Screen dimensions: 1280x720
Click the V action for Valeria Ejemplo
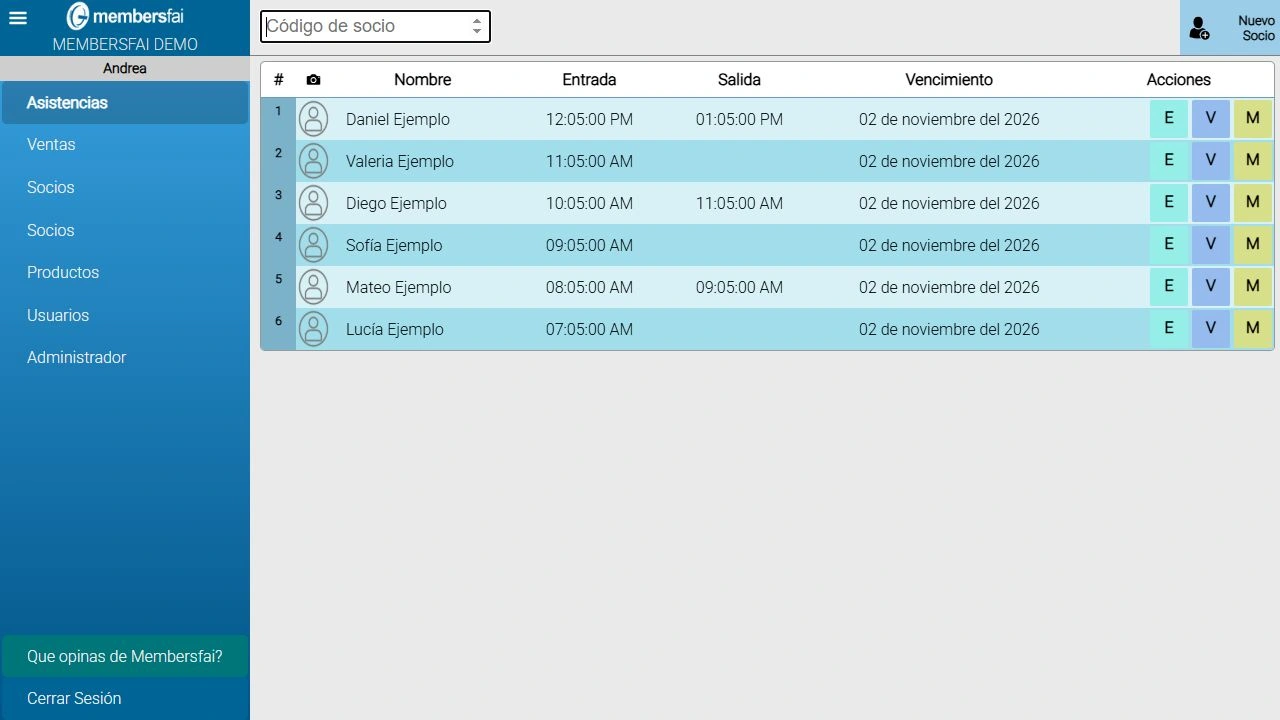1210,161
